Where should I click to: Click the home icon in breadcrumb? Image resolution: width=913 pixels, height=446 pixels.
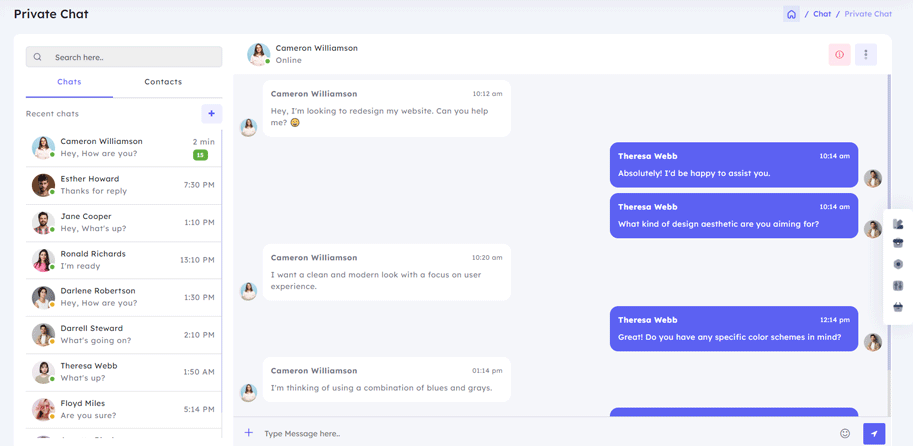(791, 14)
